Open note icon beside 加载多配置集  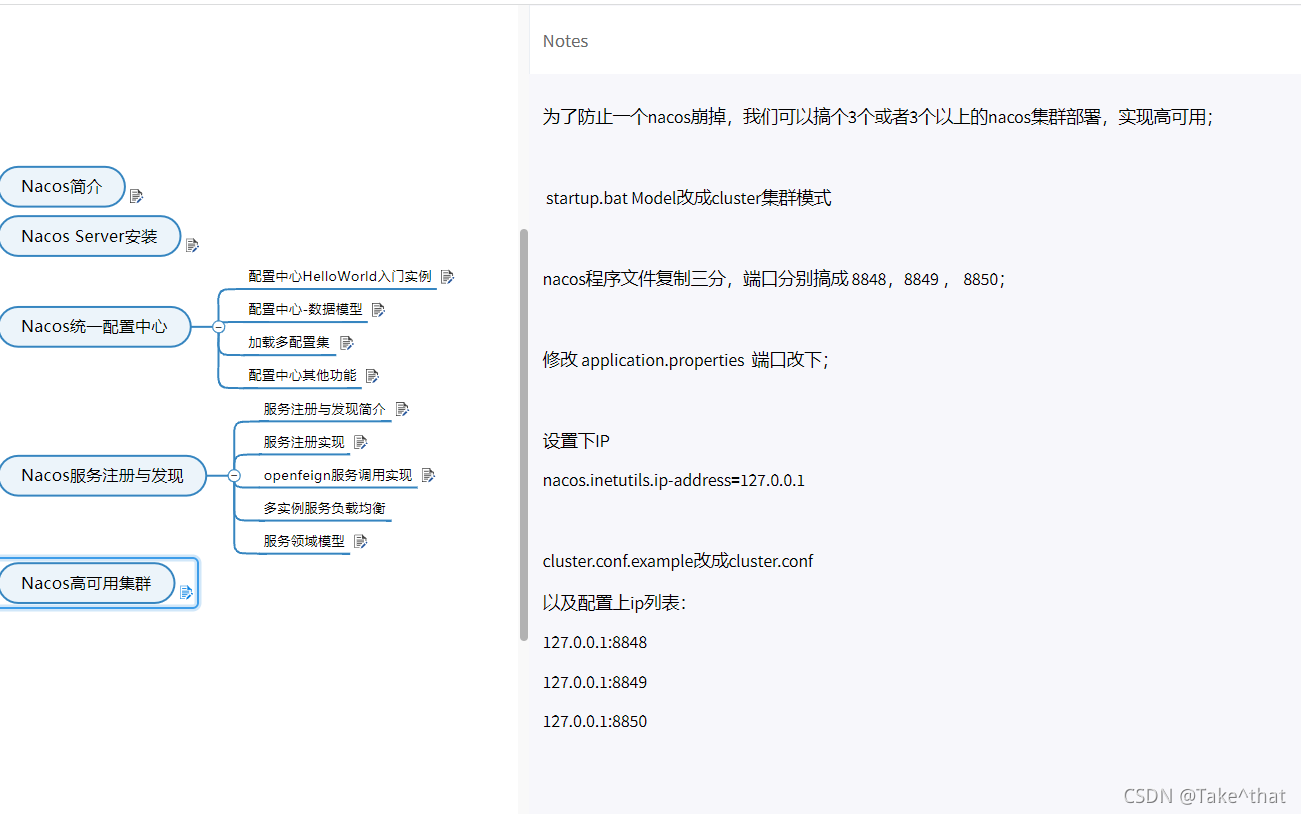[347, 342]
